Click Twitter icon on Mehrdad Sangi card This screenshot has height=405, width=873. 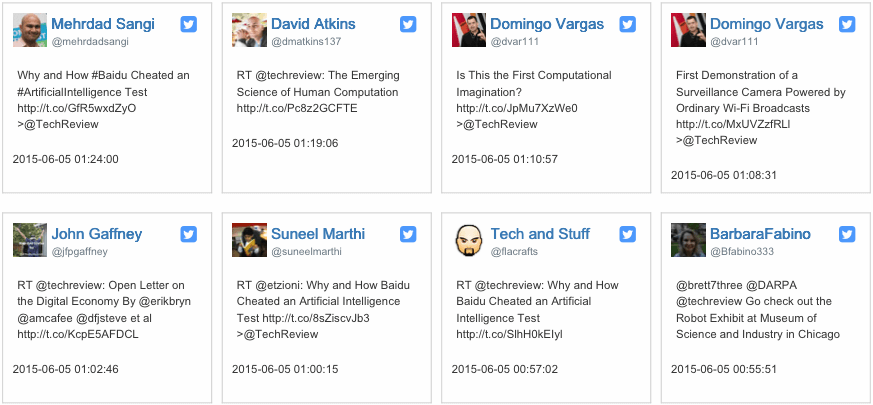189,24
